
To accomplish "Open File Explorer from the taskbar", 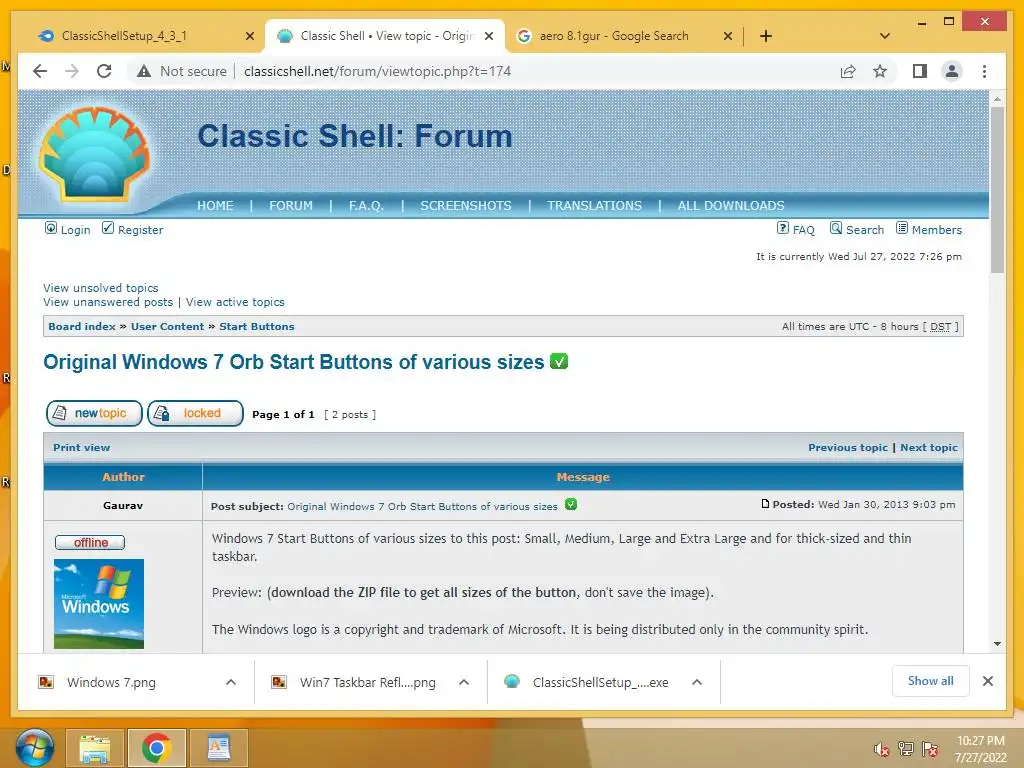I will click(95, 748).
